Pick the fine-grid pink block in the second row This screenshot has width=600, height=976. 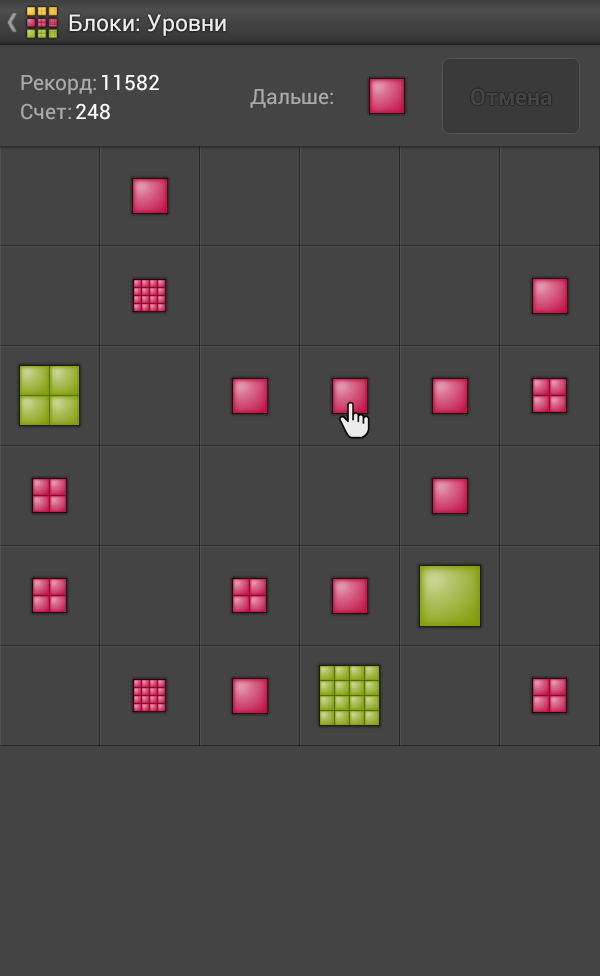coord(150,295)
